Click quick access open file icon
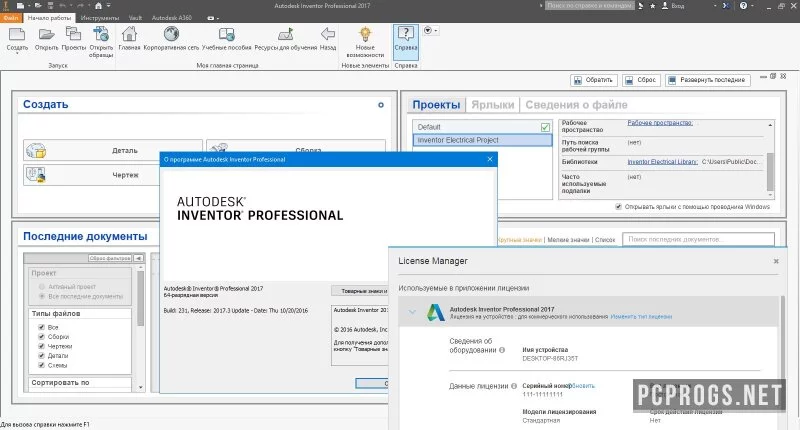800x430 pixels. pos(39,6)
